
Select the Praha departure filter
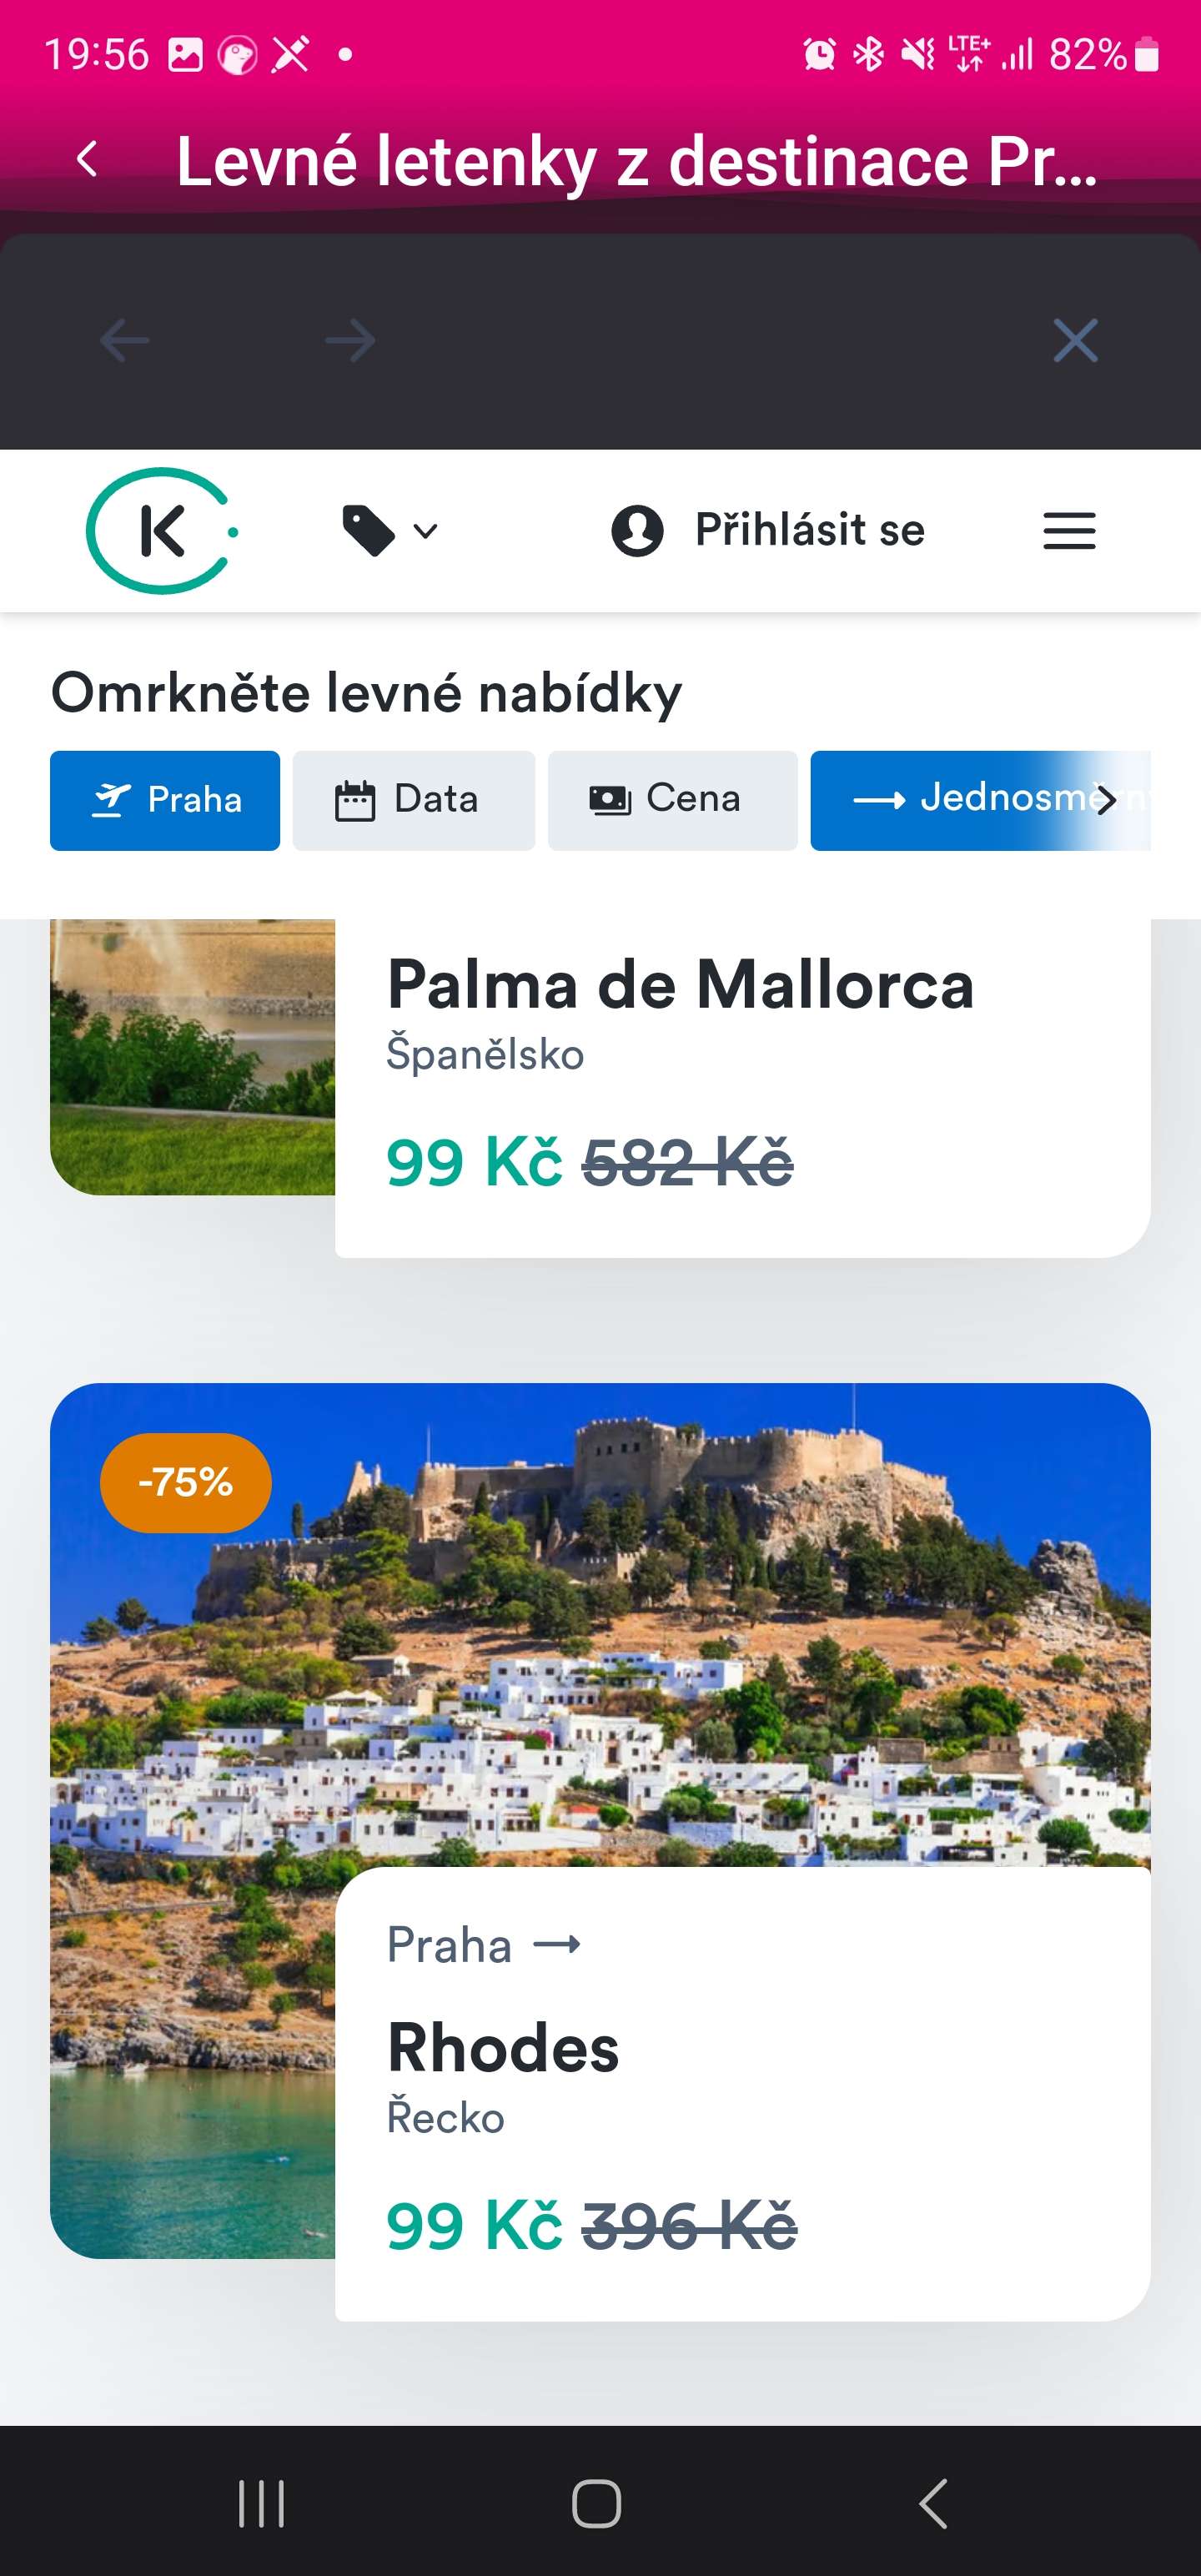pyautogui.click(x=165, y=800)
